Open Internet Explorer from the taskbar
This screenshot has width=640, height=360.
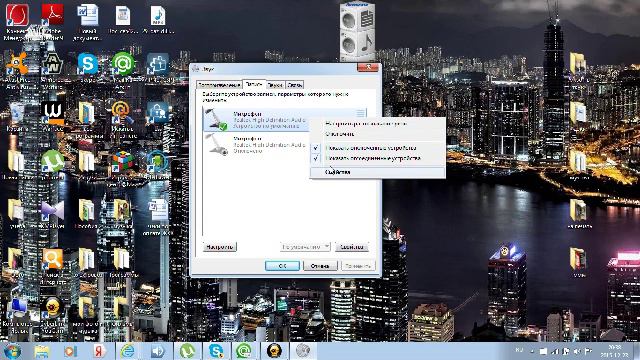(x=128, y=351)
